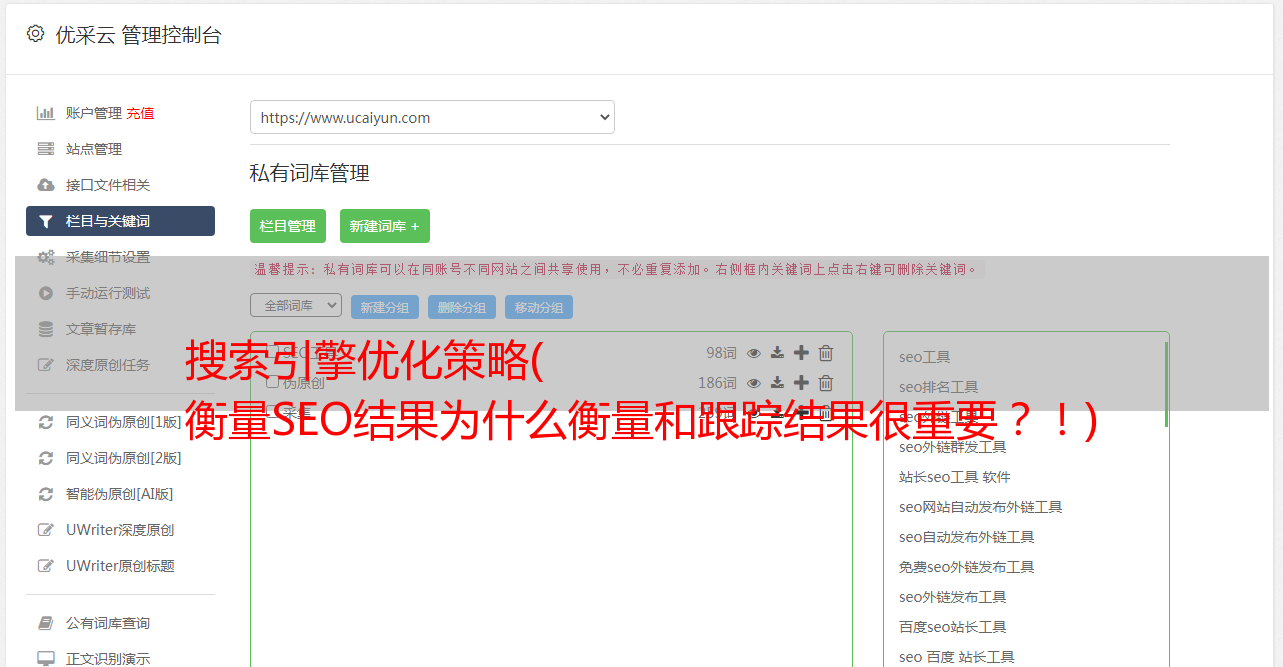The height and width of the screenshot is (667, 1283).
Task: Select the highlighted 栏目与关键词 sidebar item
Action: point(120,221)
